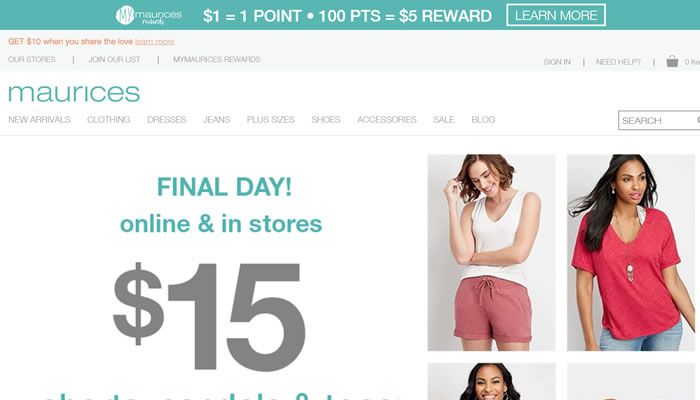Click the mymaurices rewards logo in banner
Screen dimensions: 700x400
(x=149, y=16)
